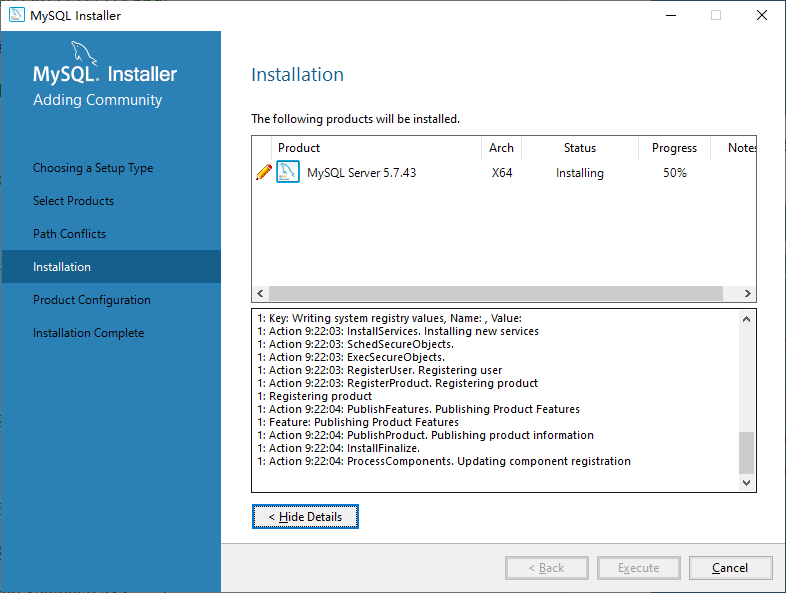Image resolution: width=786 pixels, height=593 pixels.
Task: Select Choosing a Setup Type step
Action: (93, 168)
